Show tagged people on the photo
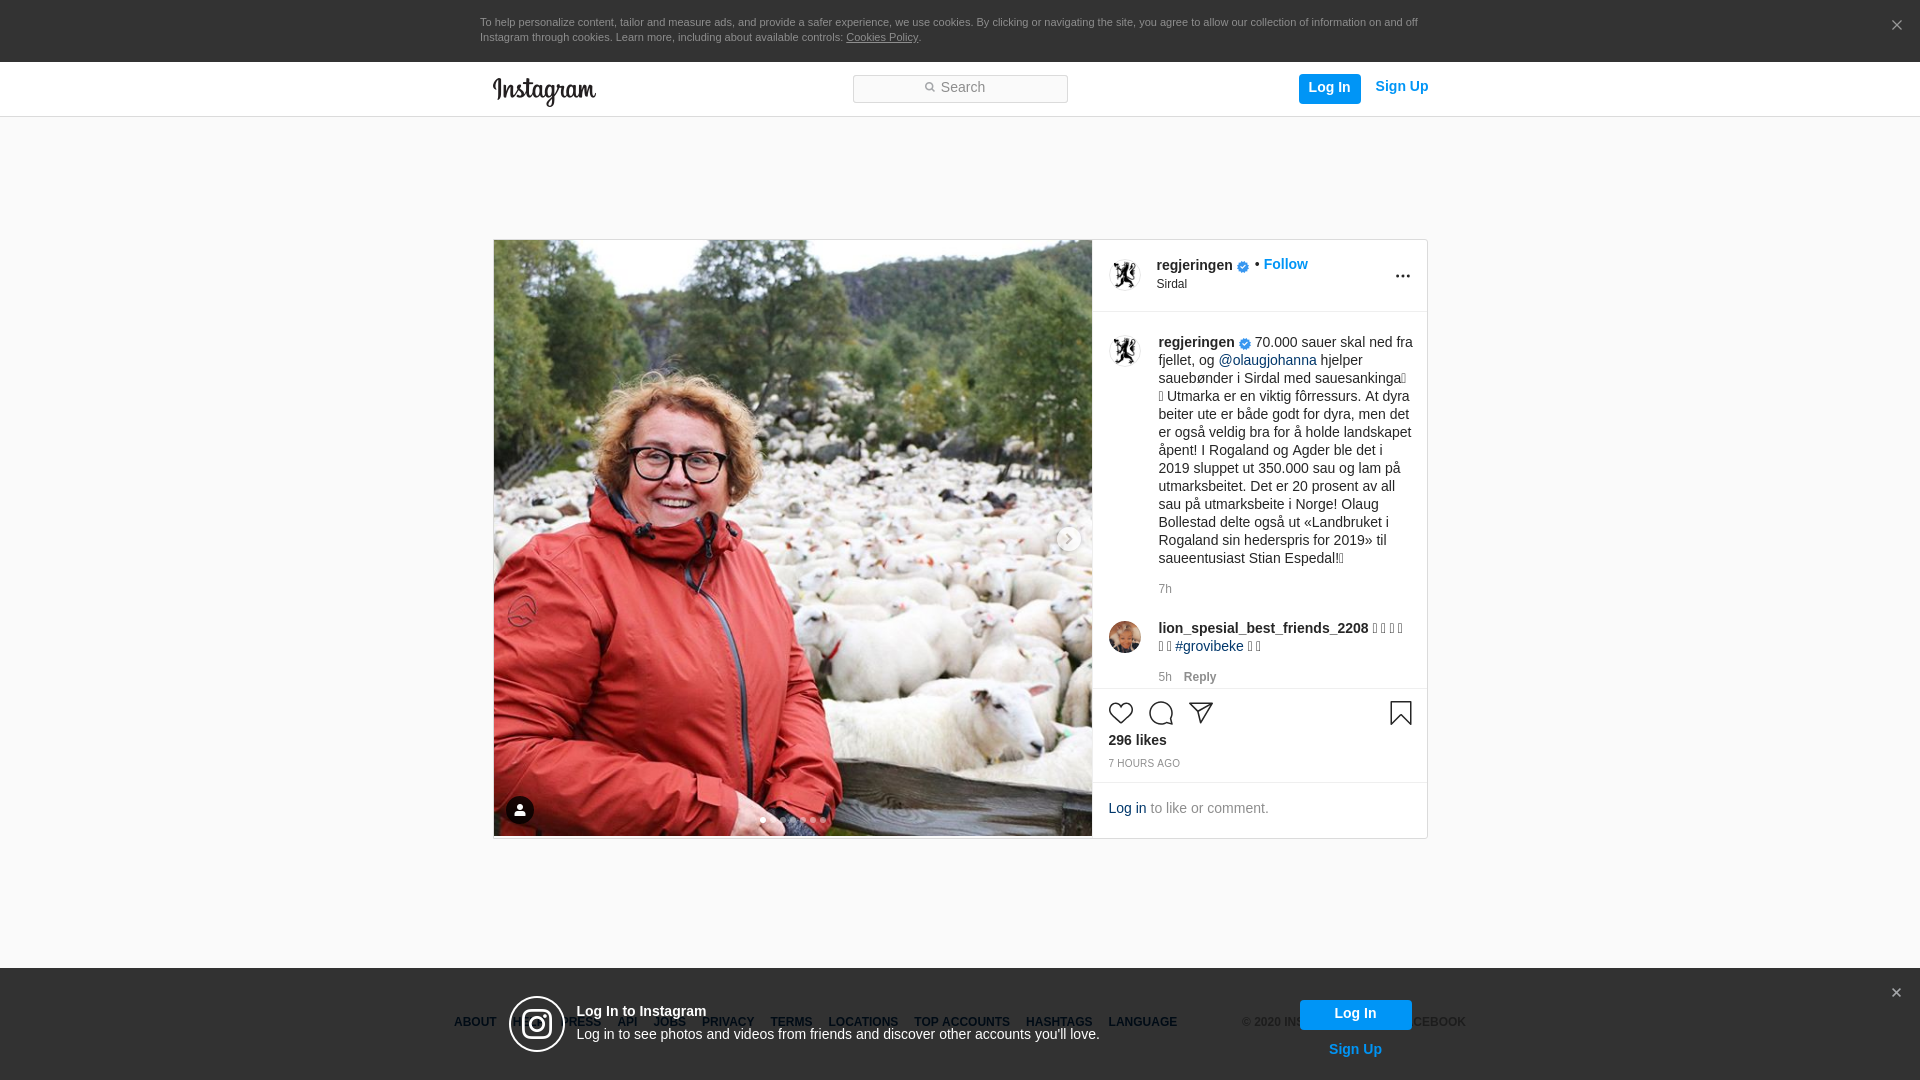The image size is (1920, 1080). [x=519, y=810]
